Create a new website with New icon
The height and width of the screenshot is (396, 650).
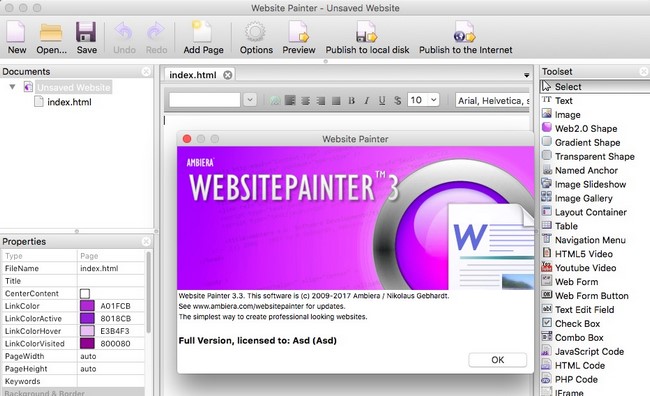17,32
